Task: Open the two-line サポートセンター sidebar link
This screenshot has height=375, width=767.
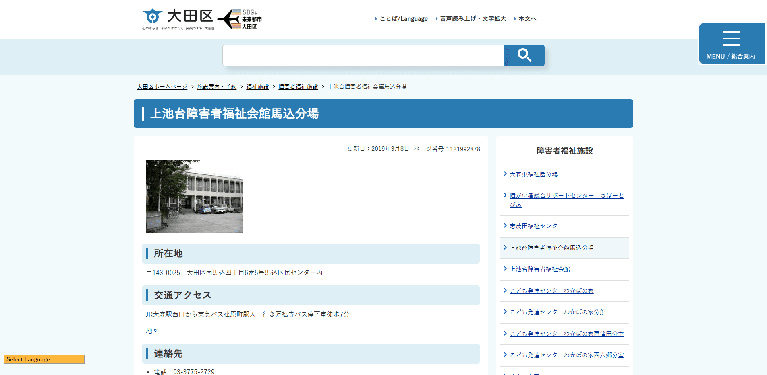Action: tap(566, 200)
